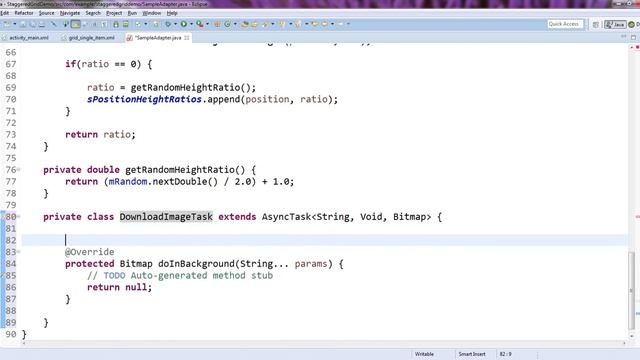Click the Debug bug icon
The image size is (640, 360).
[168, 24]
